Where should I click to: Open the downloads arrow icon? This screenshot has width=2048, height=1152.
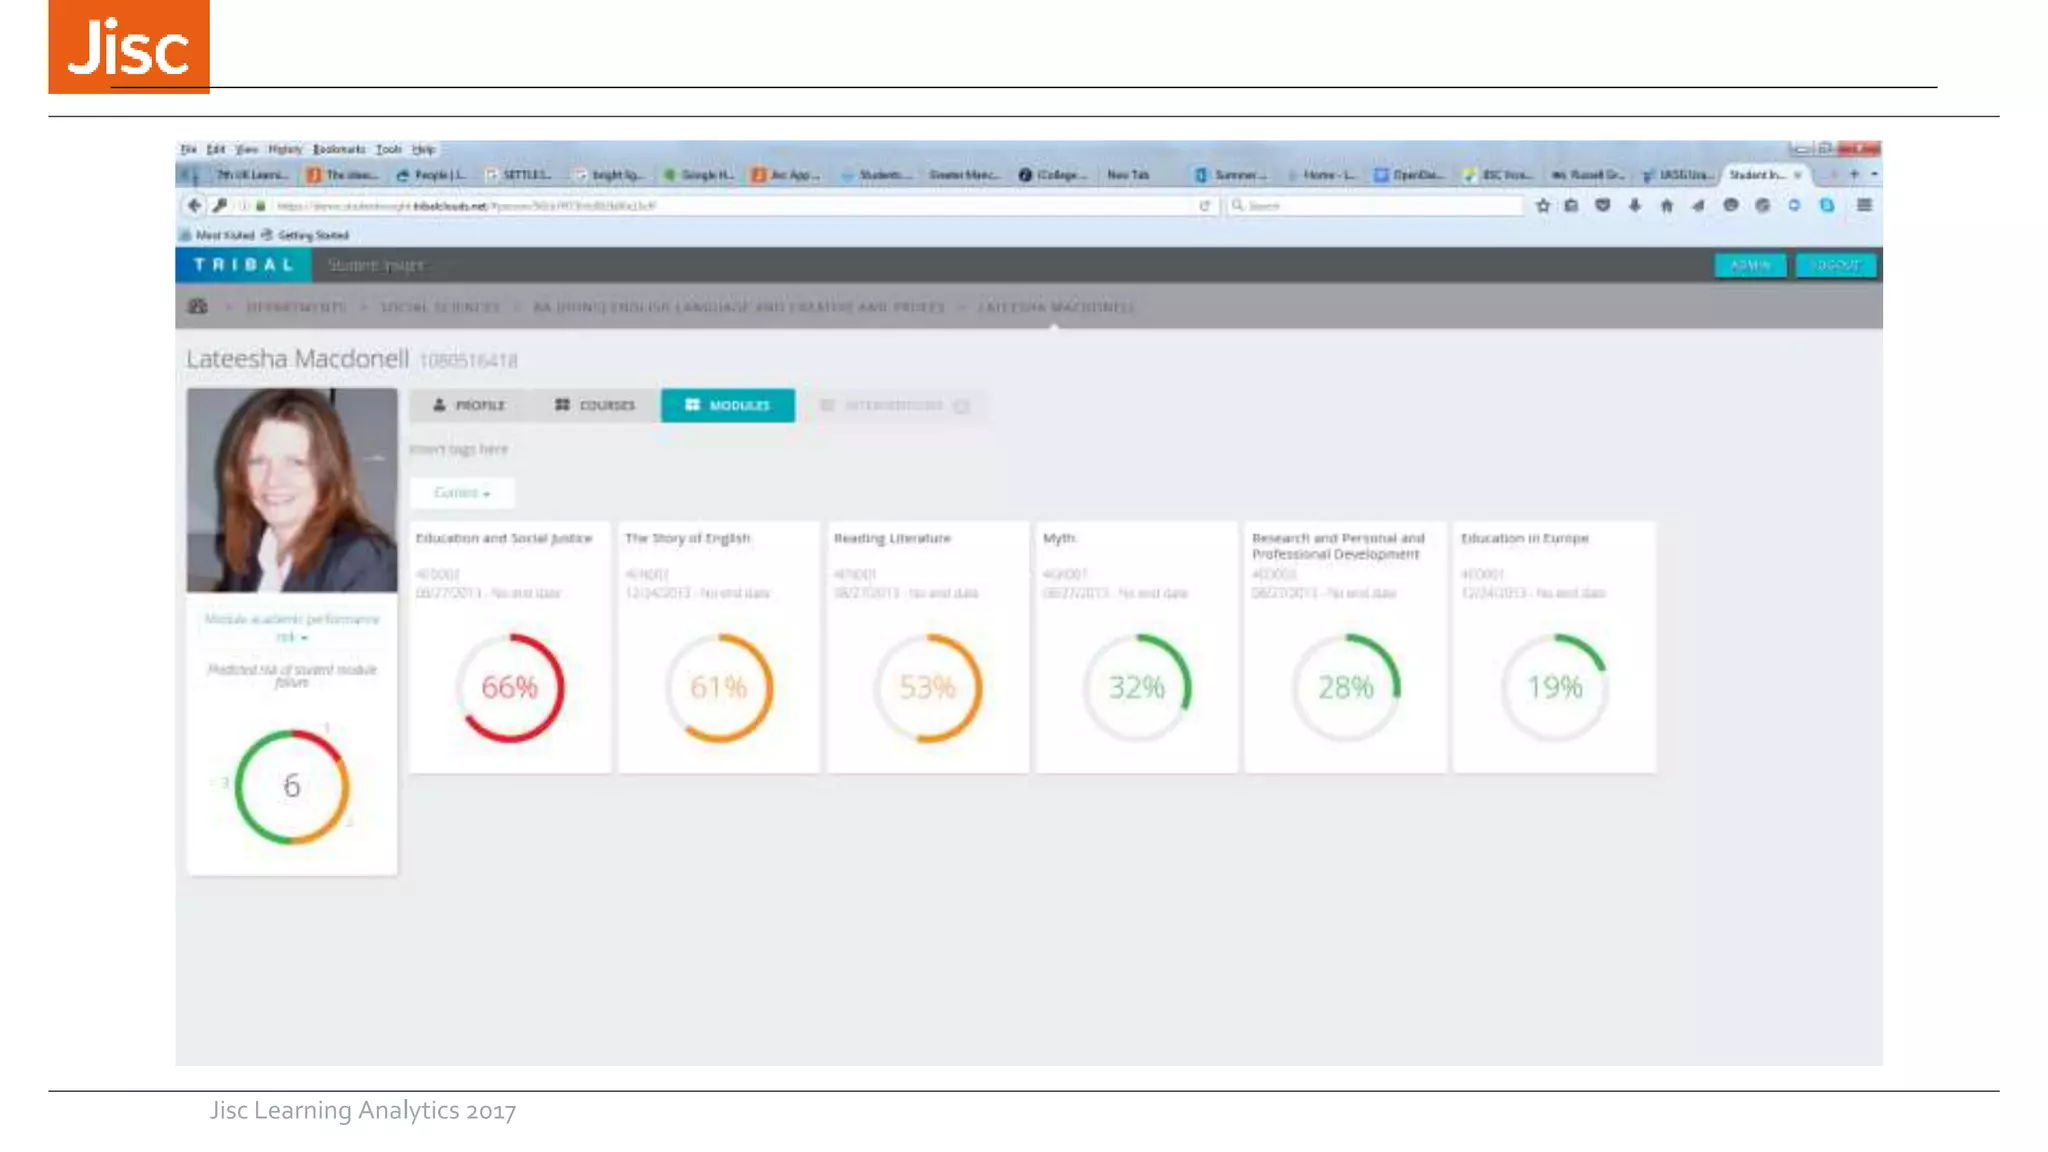pyautogui.click(x=1634, y=205)
